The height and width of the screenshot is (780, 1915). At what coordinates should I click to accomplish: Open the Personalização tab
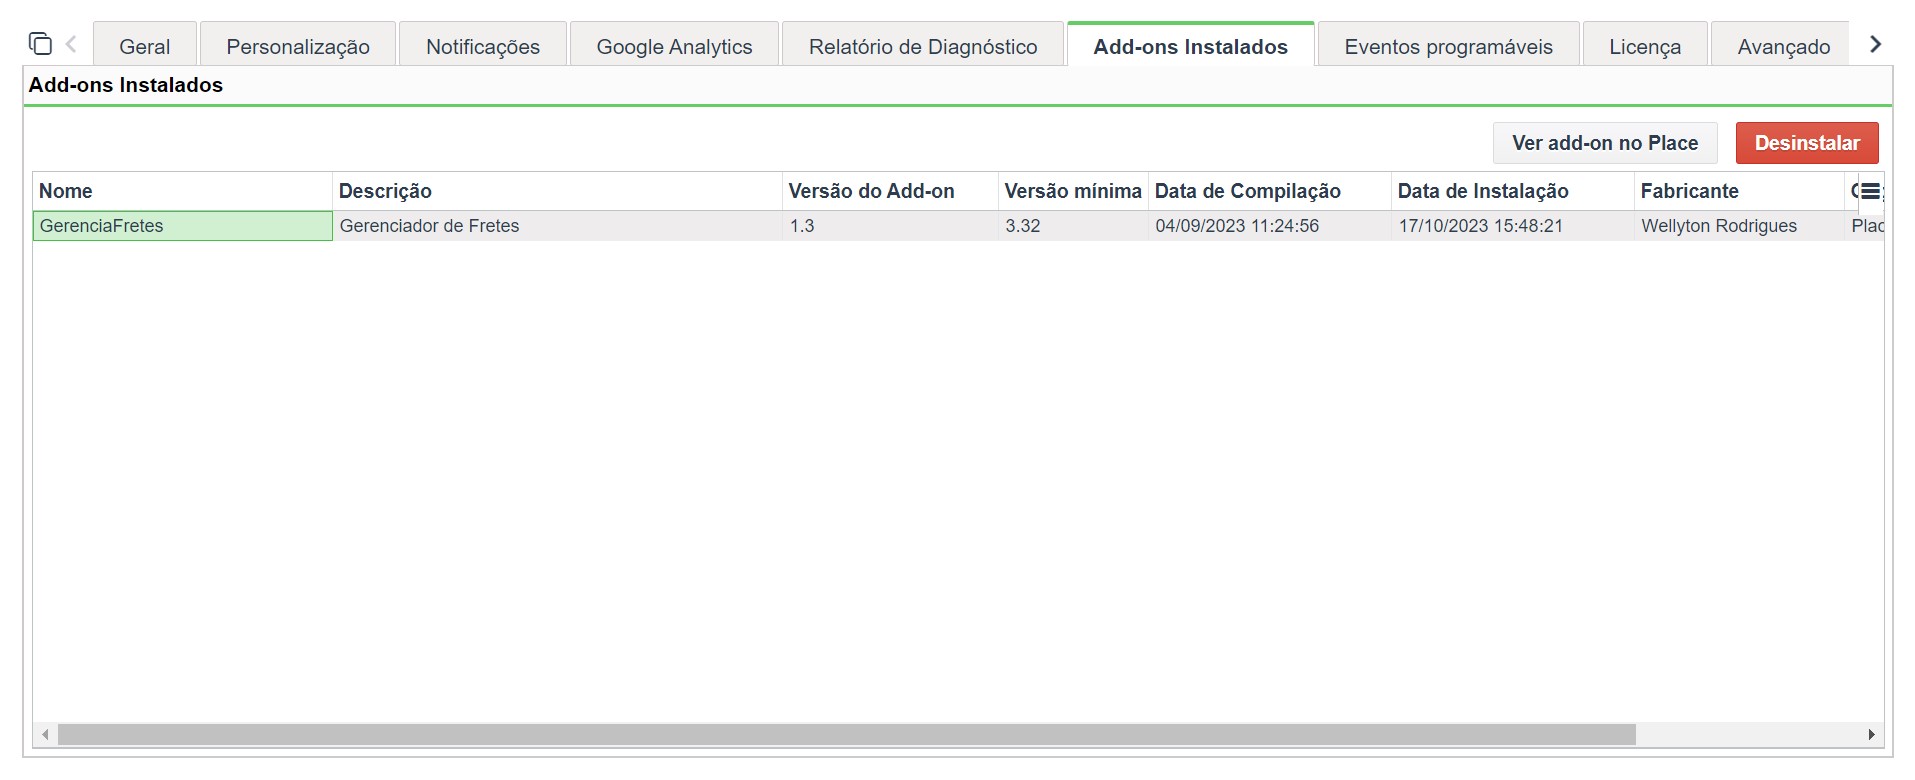point(298,45)
